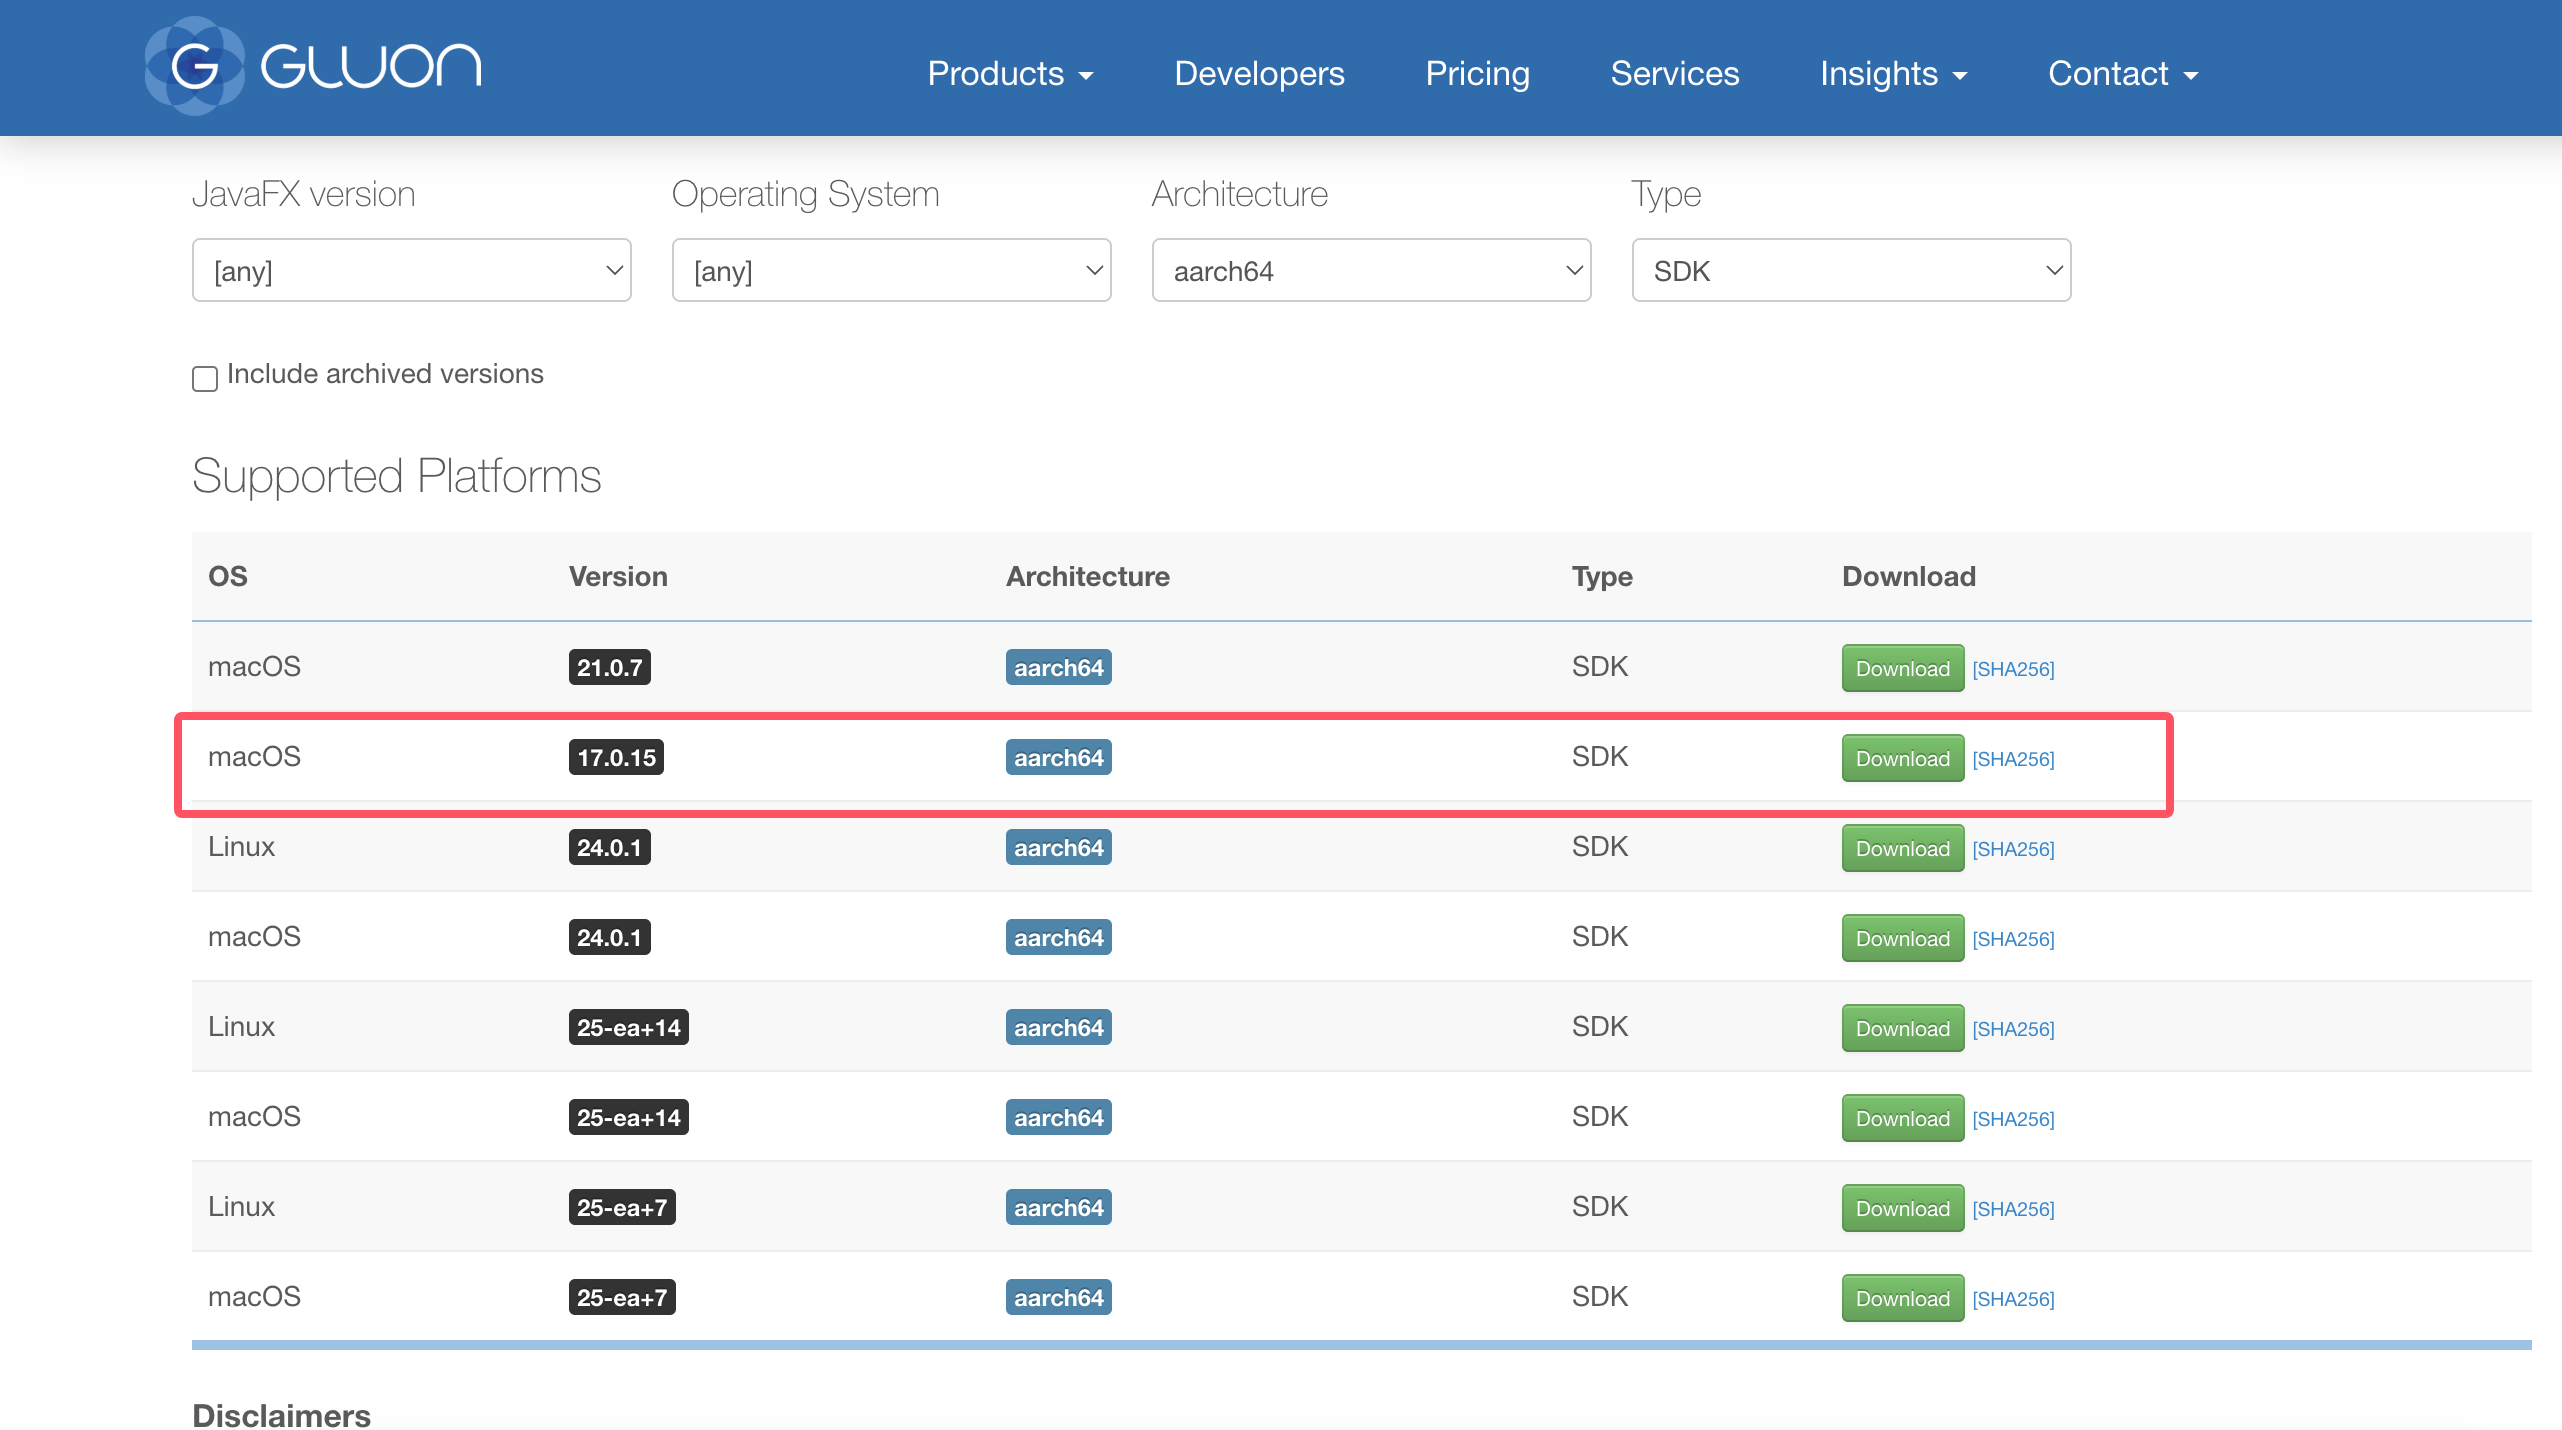Open the Operating System dropdown
Image resolution: width=2562 pixels, height=1430 pixels.
tap(891, 270)
